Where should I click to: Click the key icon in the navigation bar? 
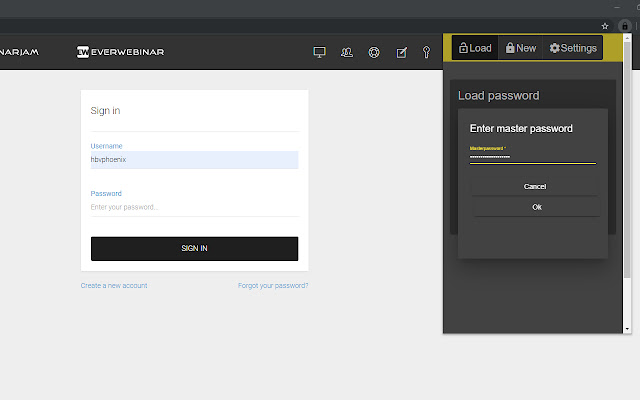426,52
